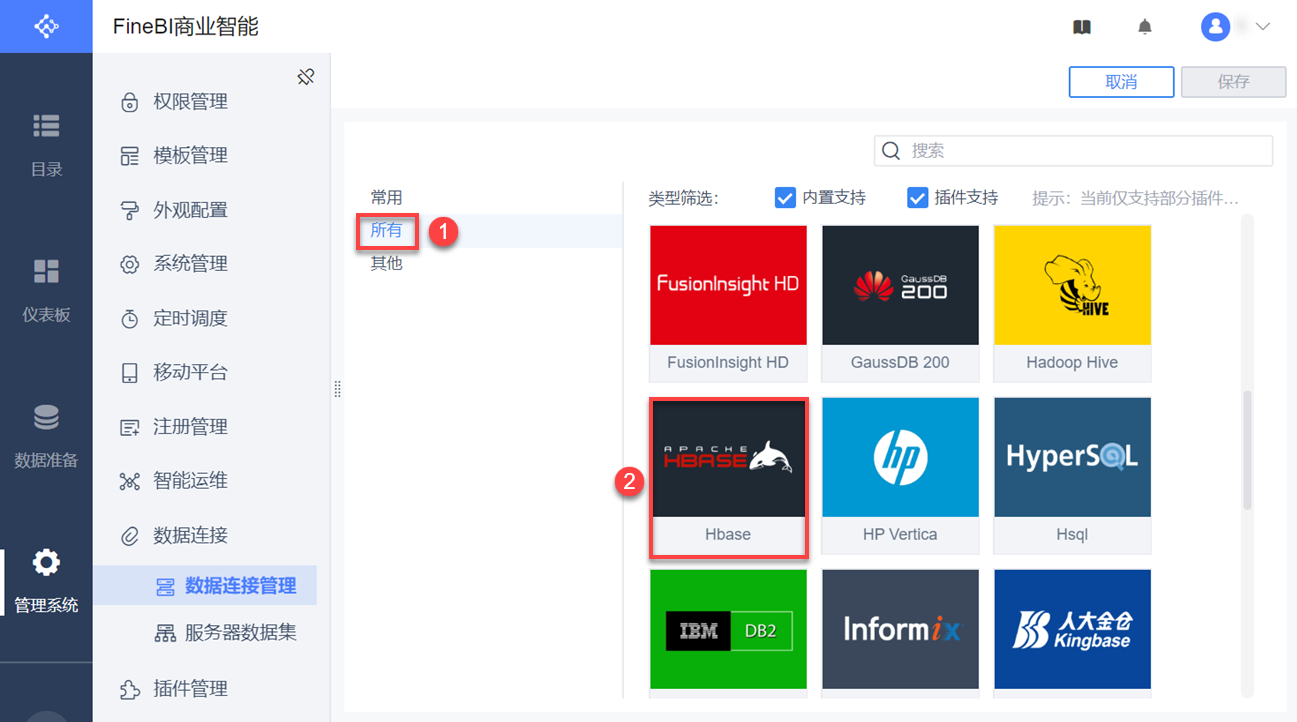
Task: Open the 管理系统 gear section
Action: 46,581
